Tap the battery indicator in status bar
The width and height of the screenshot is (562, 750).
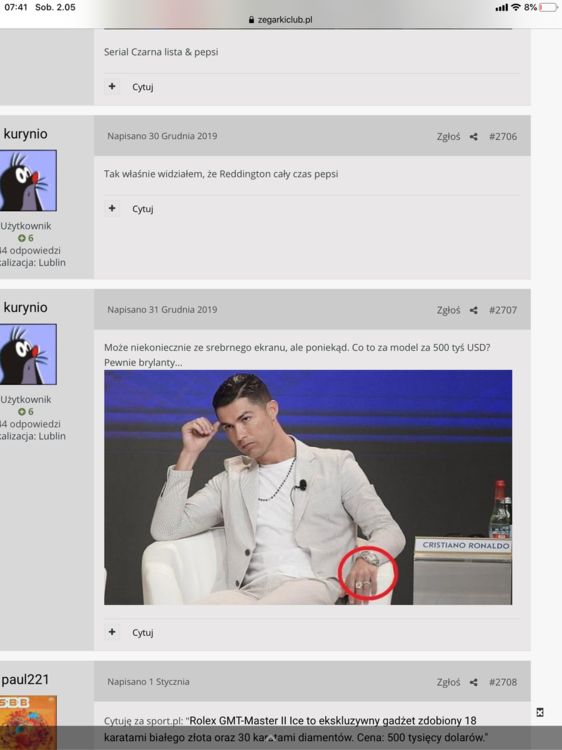(548, 7)
